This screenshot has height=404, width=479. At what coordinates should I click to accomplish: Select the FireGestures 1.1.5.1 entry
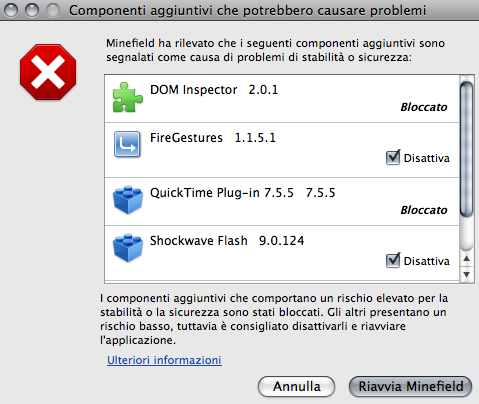coord(282,150)
